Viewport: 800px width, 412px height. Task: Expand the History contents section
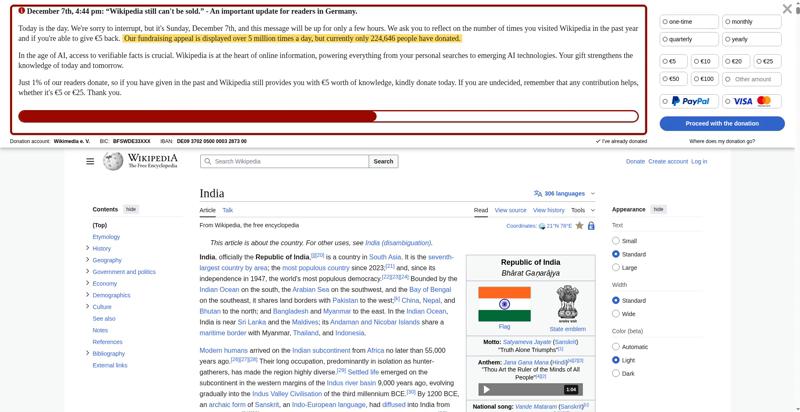tap(88, 248)
